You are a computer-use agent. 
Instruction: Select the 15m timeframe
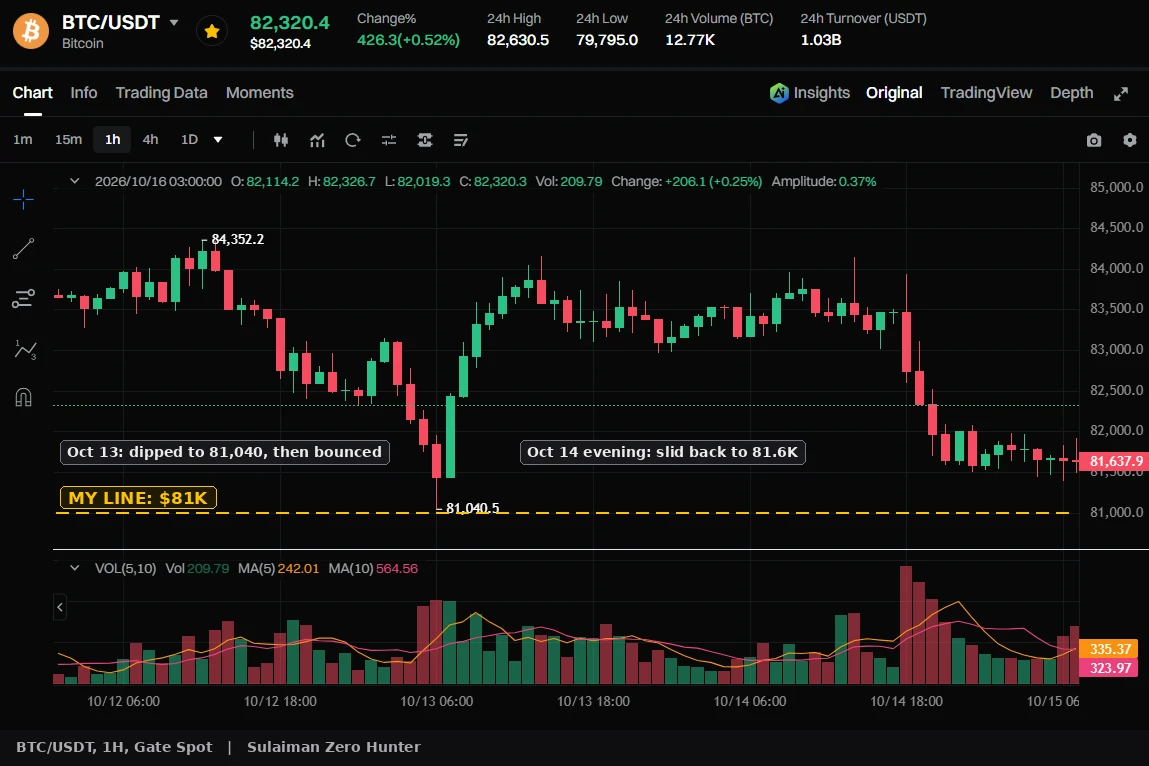pyautogui.click(x=68, y=139)
